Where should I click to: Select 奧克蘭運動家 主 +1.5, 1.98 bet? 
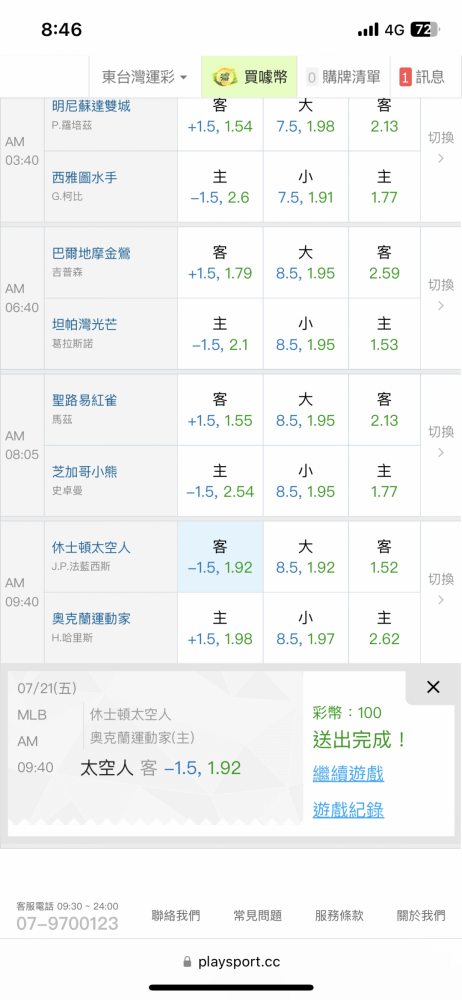click(220, 628)
